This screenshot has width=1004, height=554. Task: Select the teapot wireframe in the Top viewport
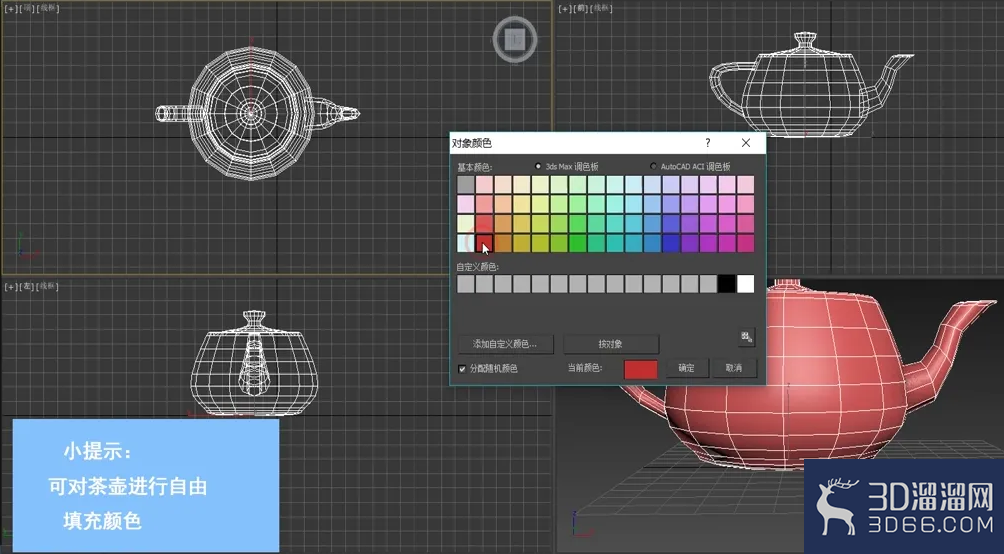[x=251, y=113]
